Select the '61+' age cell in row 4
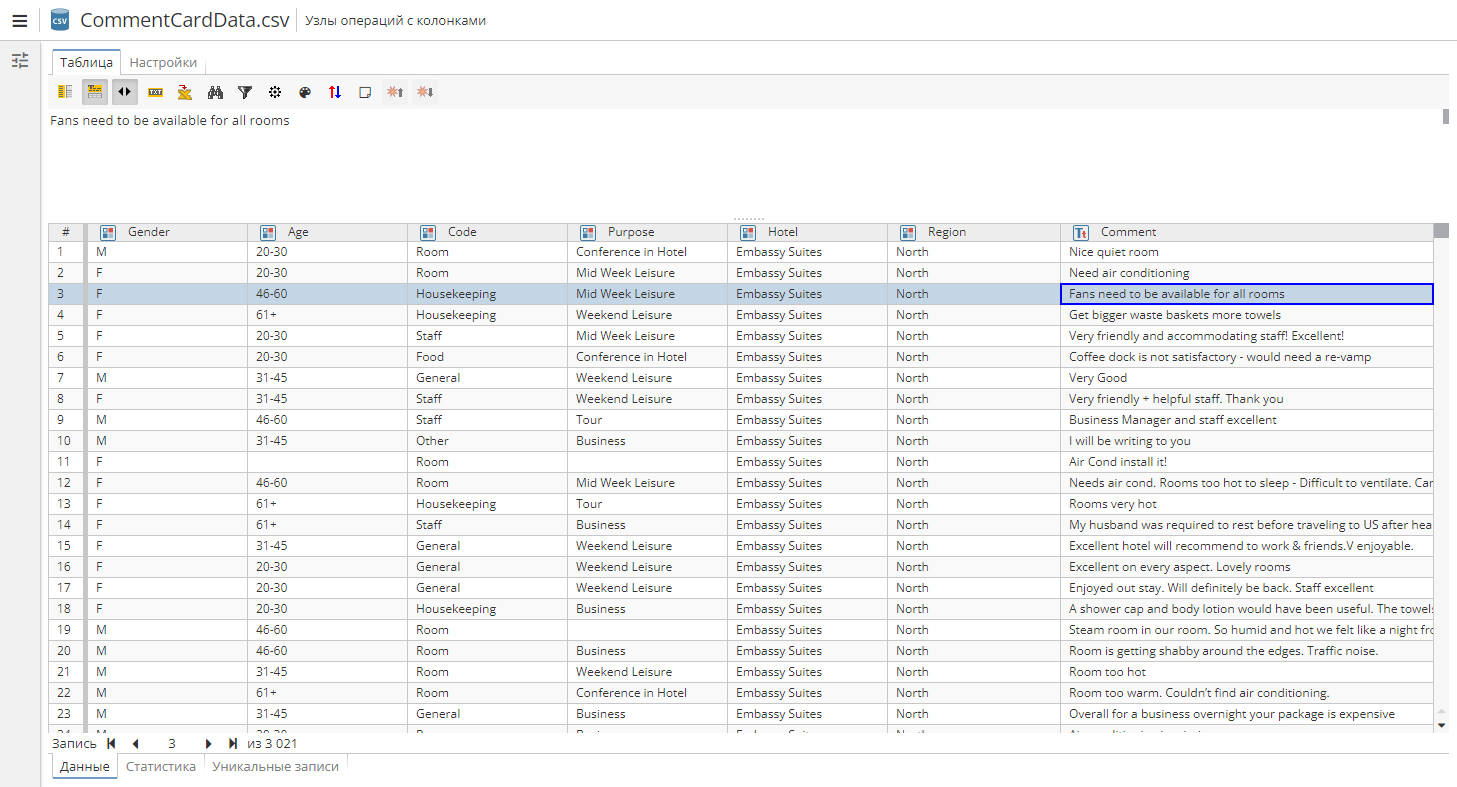 [x=328, y=315]
